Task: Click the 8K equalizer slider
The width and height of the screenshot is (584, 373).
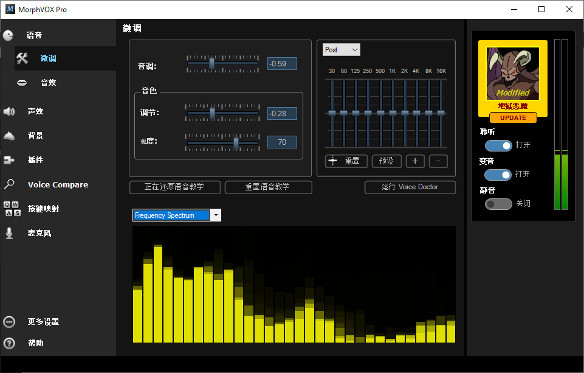Action: pyautogui.click(x=429, y=113)
